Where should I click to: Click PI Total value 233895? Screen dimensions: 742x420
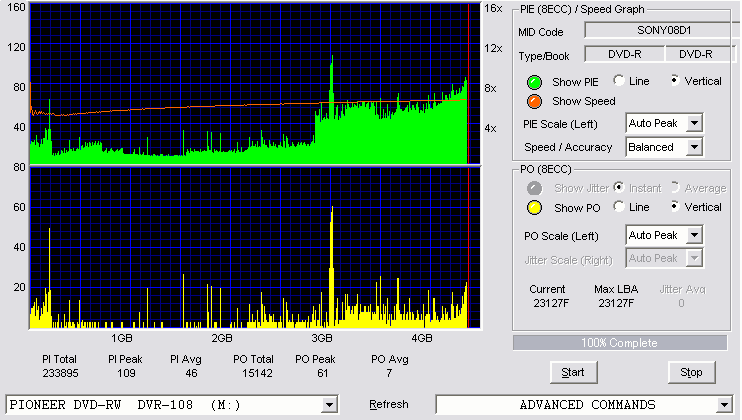60,373
